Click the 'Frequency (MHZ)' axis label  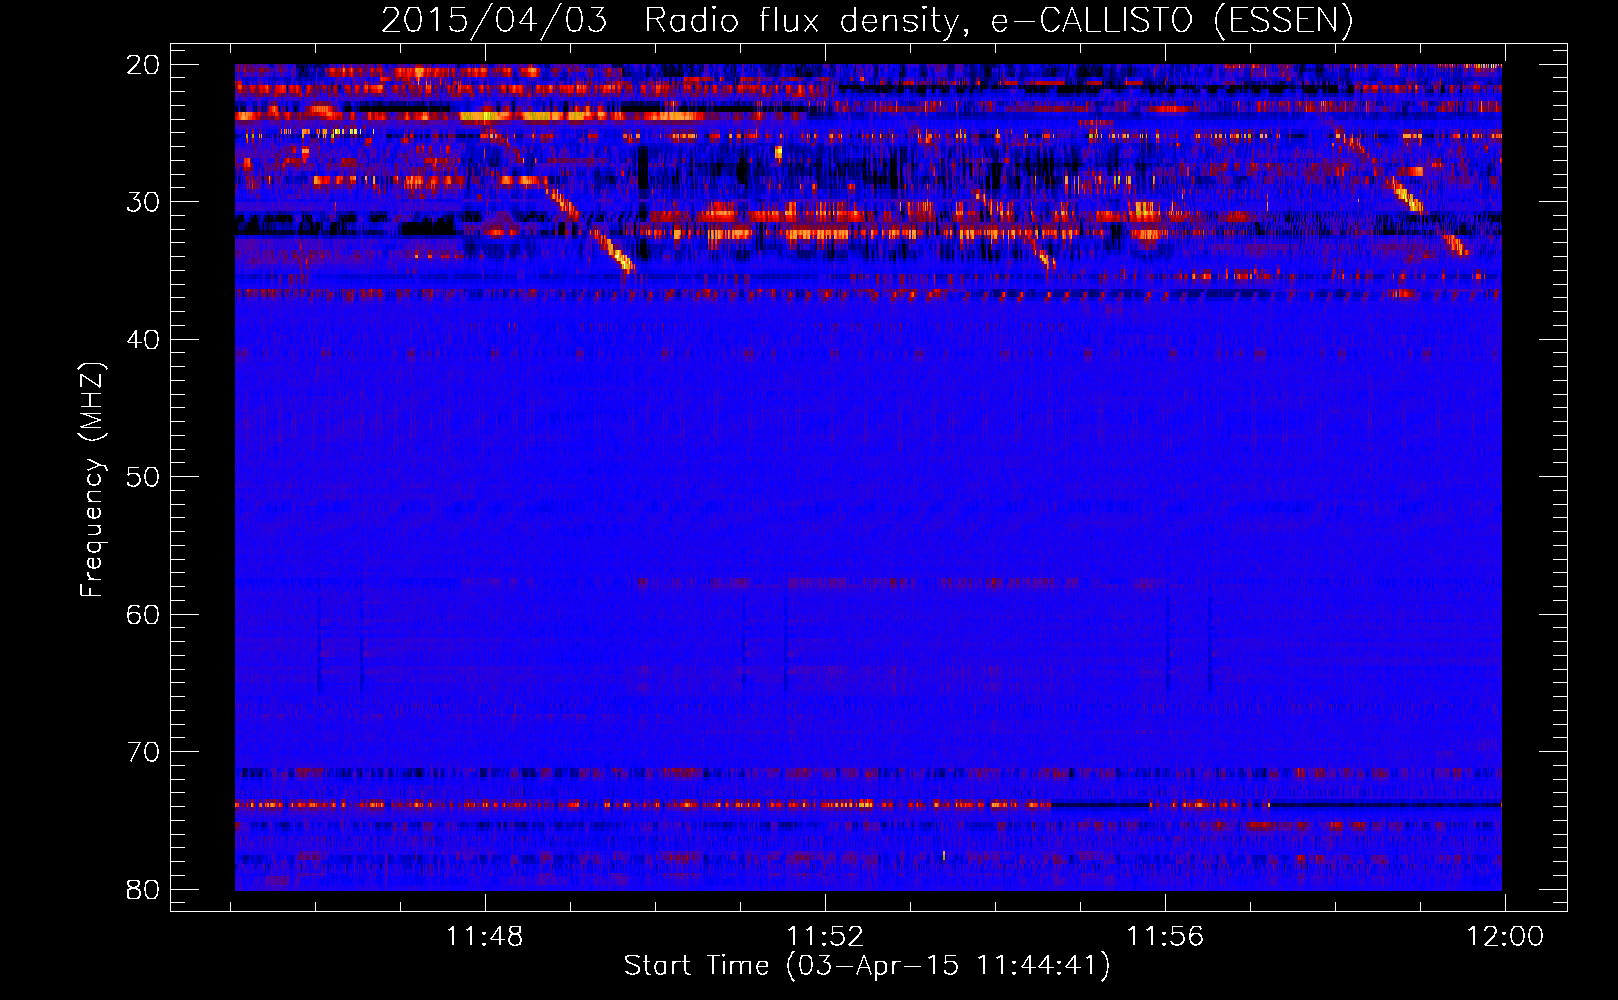point(92,479)
